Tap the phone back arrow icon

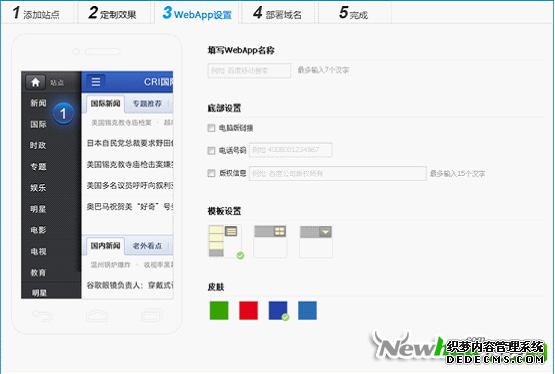pyautogui.click(x=42, y=315)
